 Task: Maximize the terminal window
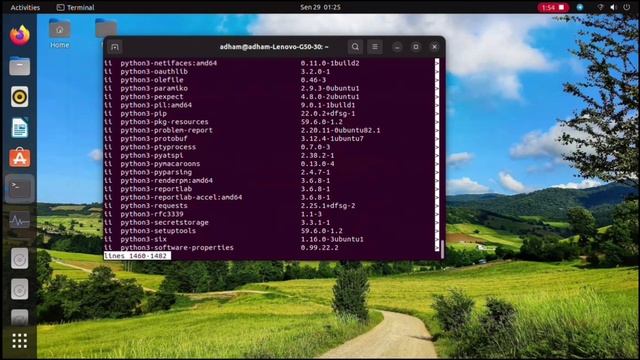pos(416,47)
